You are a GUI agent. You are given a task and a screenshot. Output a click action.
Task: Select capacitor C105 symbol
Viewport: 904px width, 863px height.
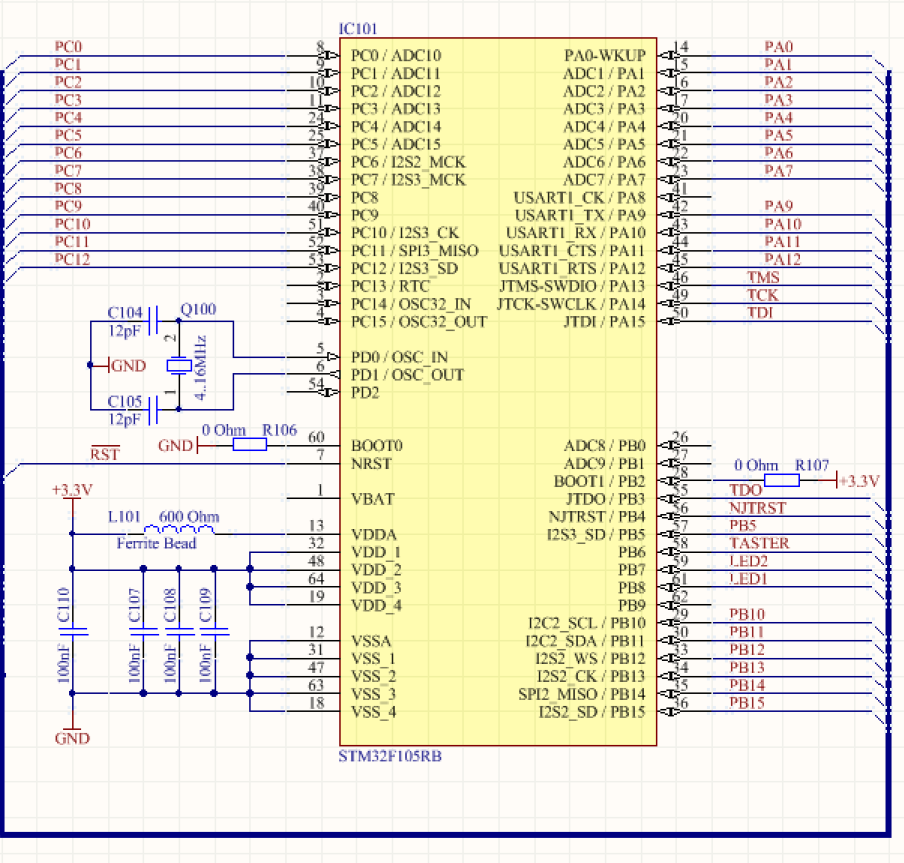click(x=153, y=409)
